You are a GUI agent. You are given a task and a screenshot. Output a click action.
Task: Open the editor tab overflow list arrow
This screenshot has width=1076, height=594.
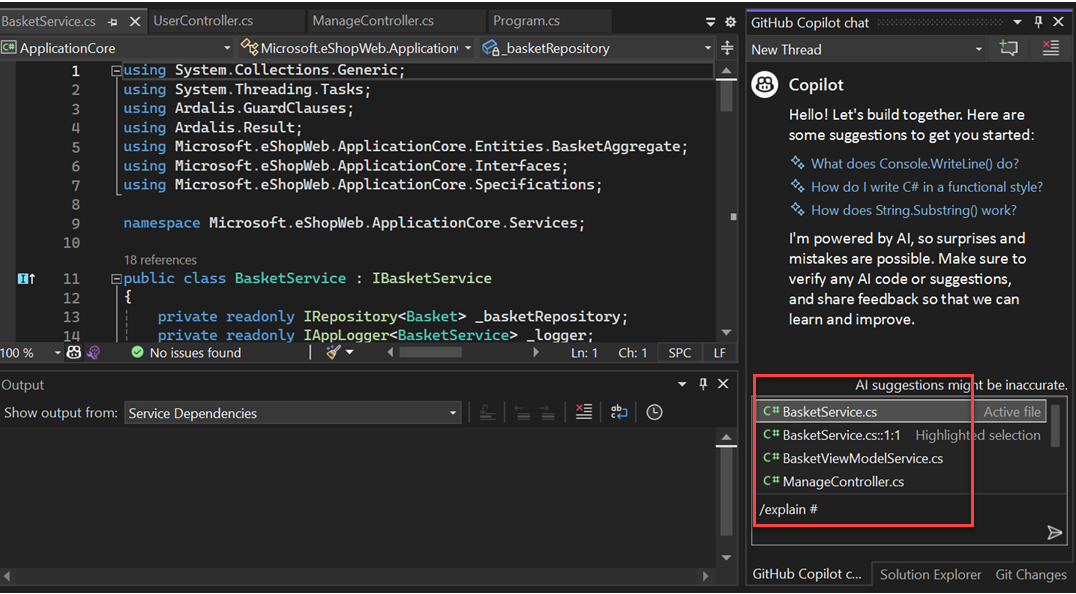point(711,23)
